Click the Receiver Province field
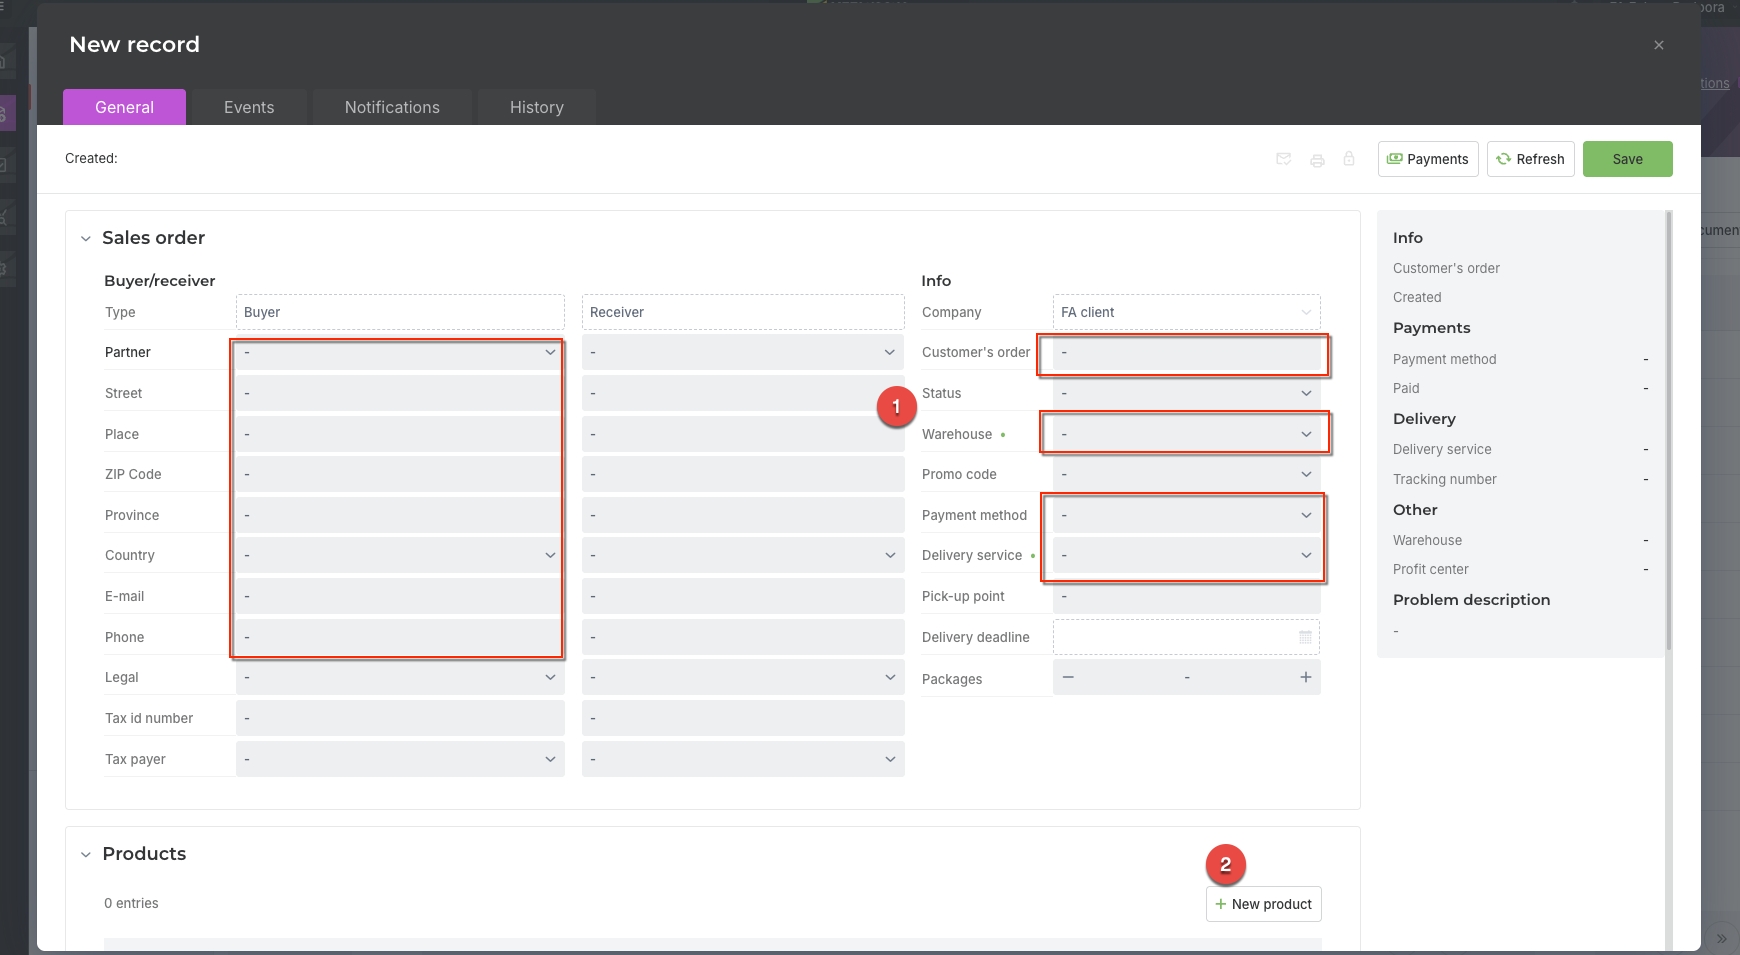Screen dimensions: 1740x955 [743, 515]
